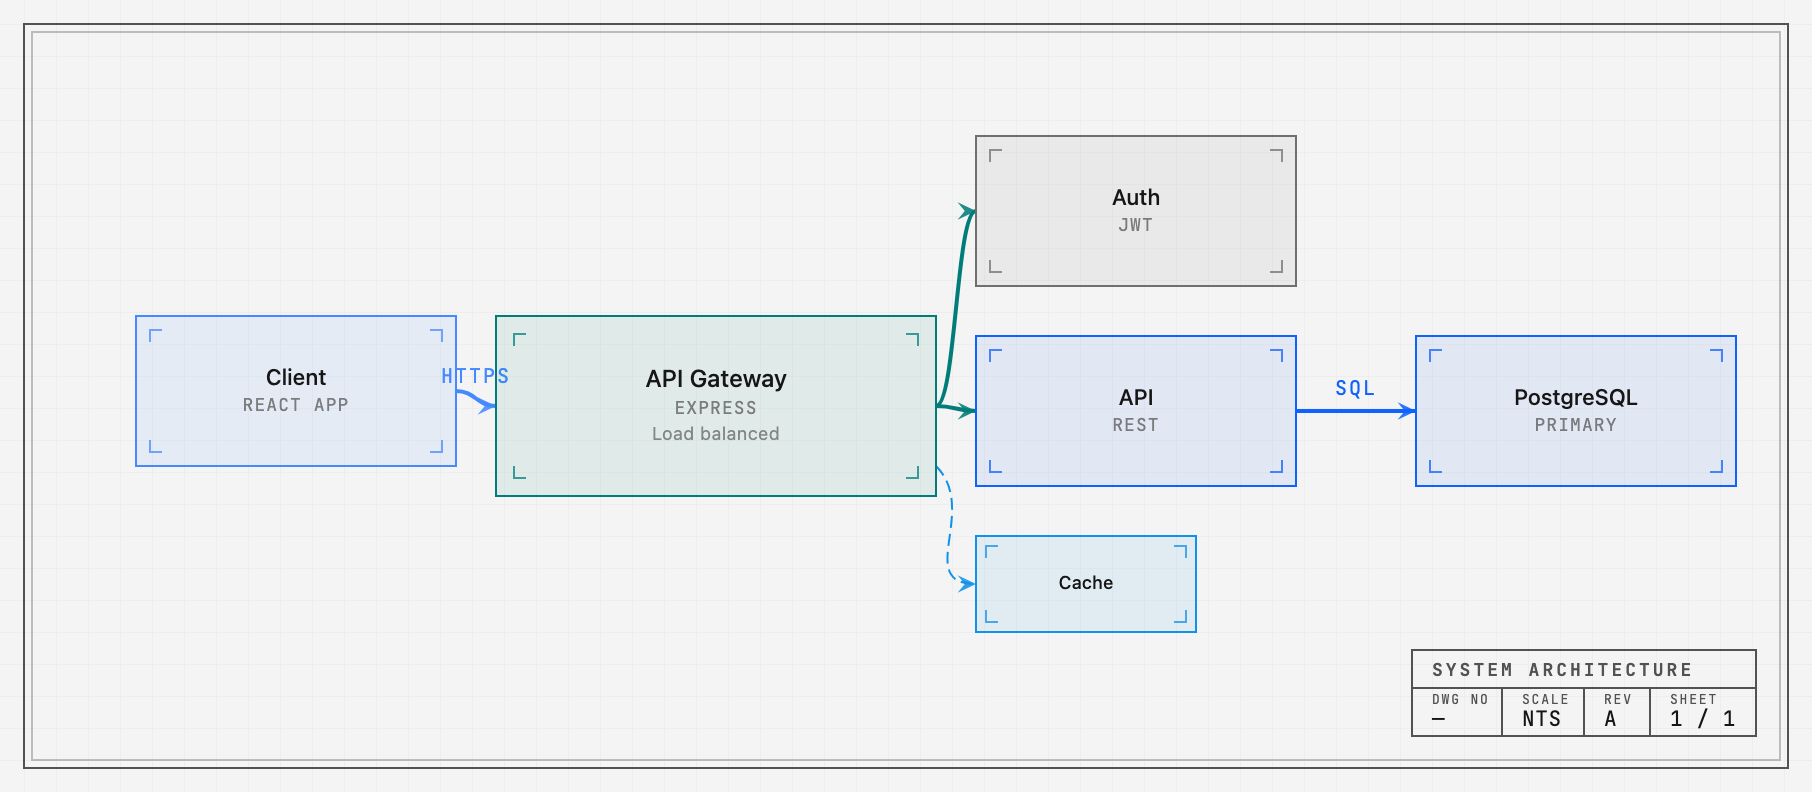Select the Client React App node
Image resolution: width=1812 pixels, height=792 pixels.
[x=296, y=391]
